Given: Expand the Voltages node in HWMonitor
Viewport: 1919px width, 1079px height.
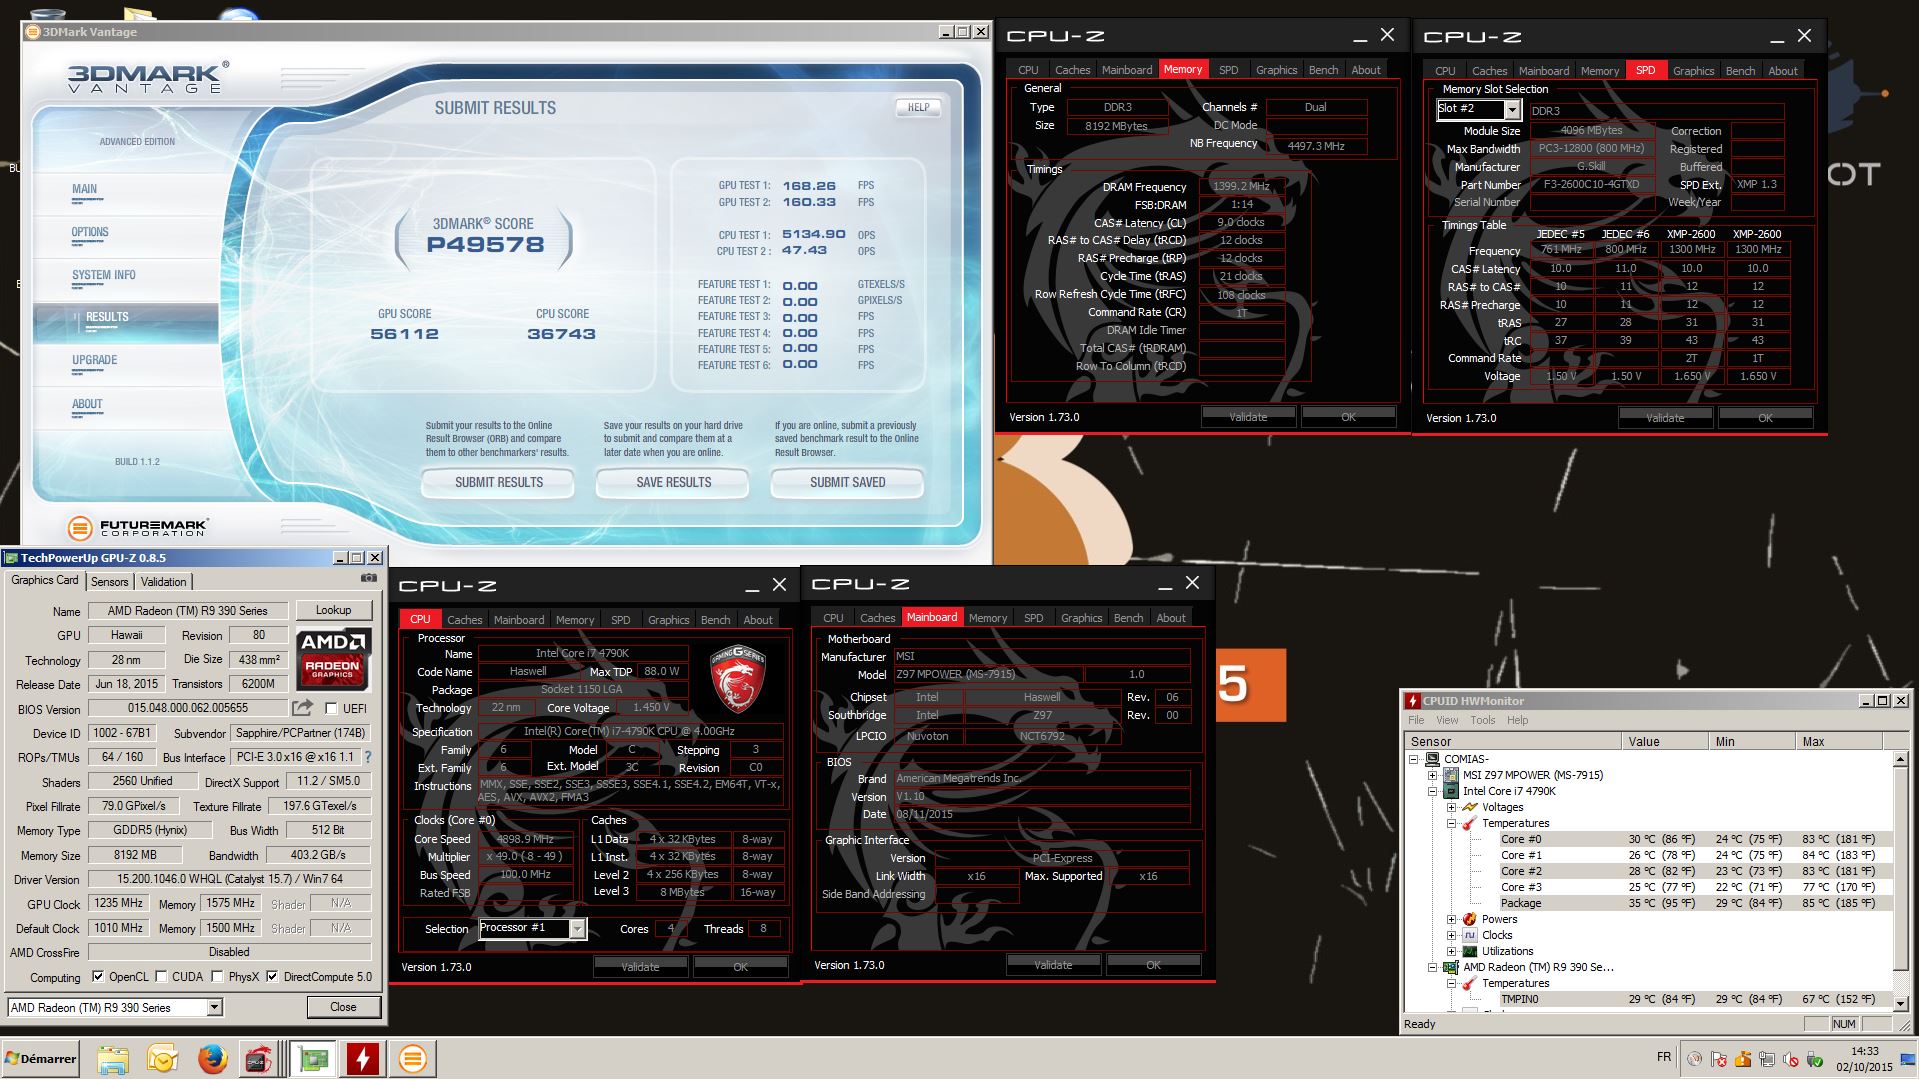Looking at the screenshot, I should 1451,807.
